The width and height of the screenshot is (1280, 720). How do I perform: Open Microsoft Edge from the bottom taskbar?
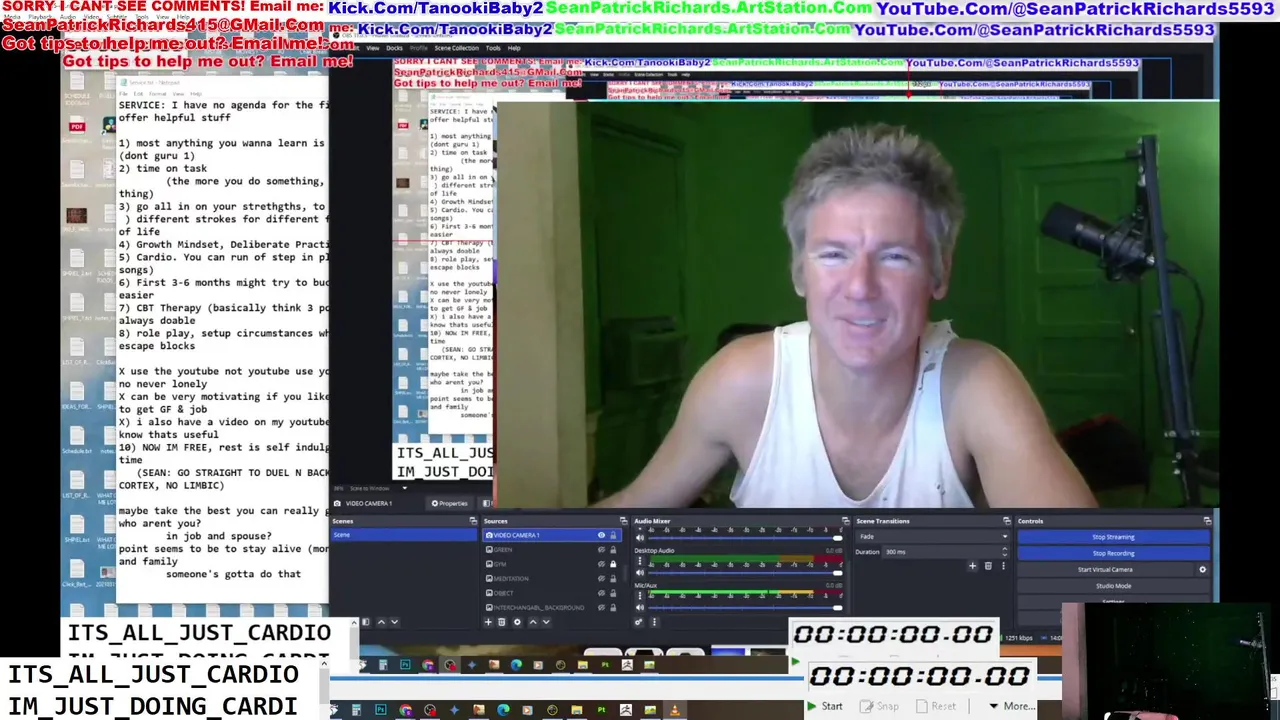pos(503,710)
